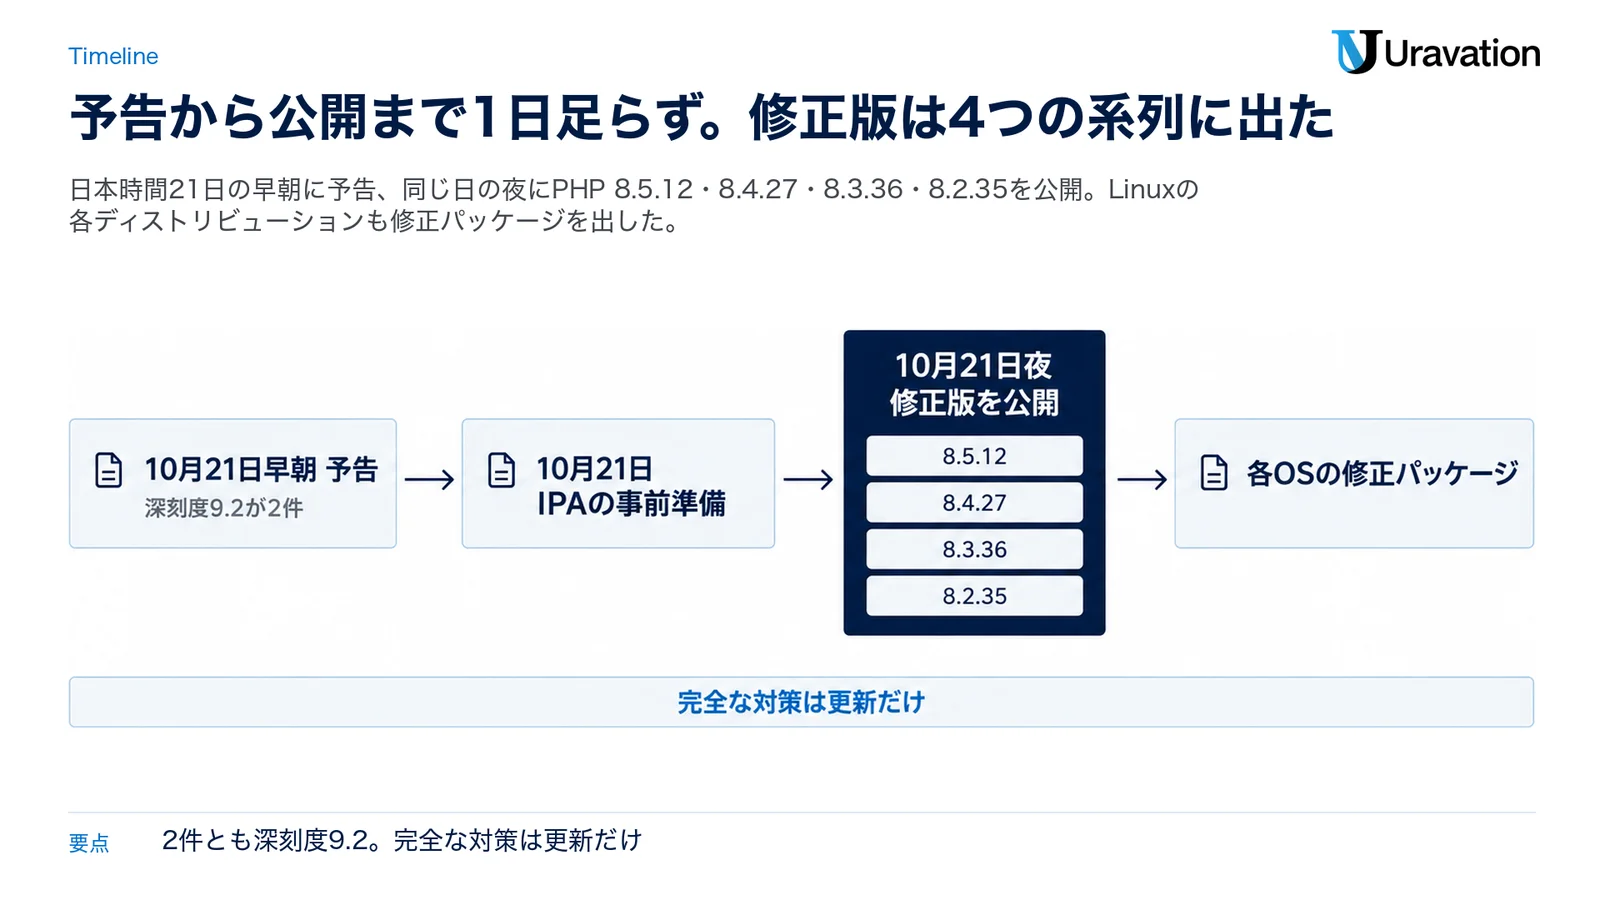Click the 10月21日早朝 予告 text
Image resolution: width=1600 pixels, height=900 pixels.
tap(261, 469)
